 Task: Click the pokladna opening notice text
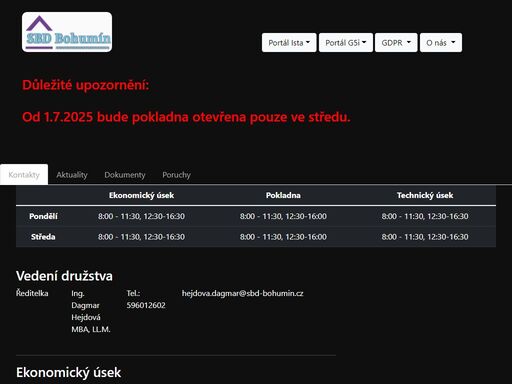click(x=186, y=117)
